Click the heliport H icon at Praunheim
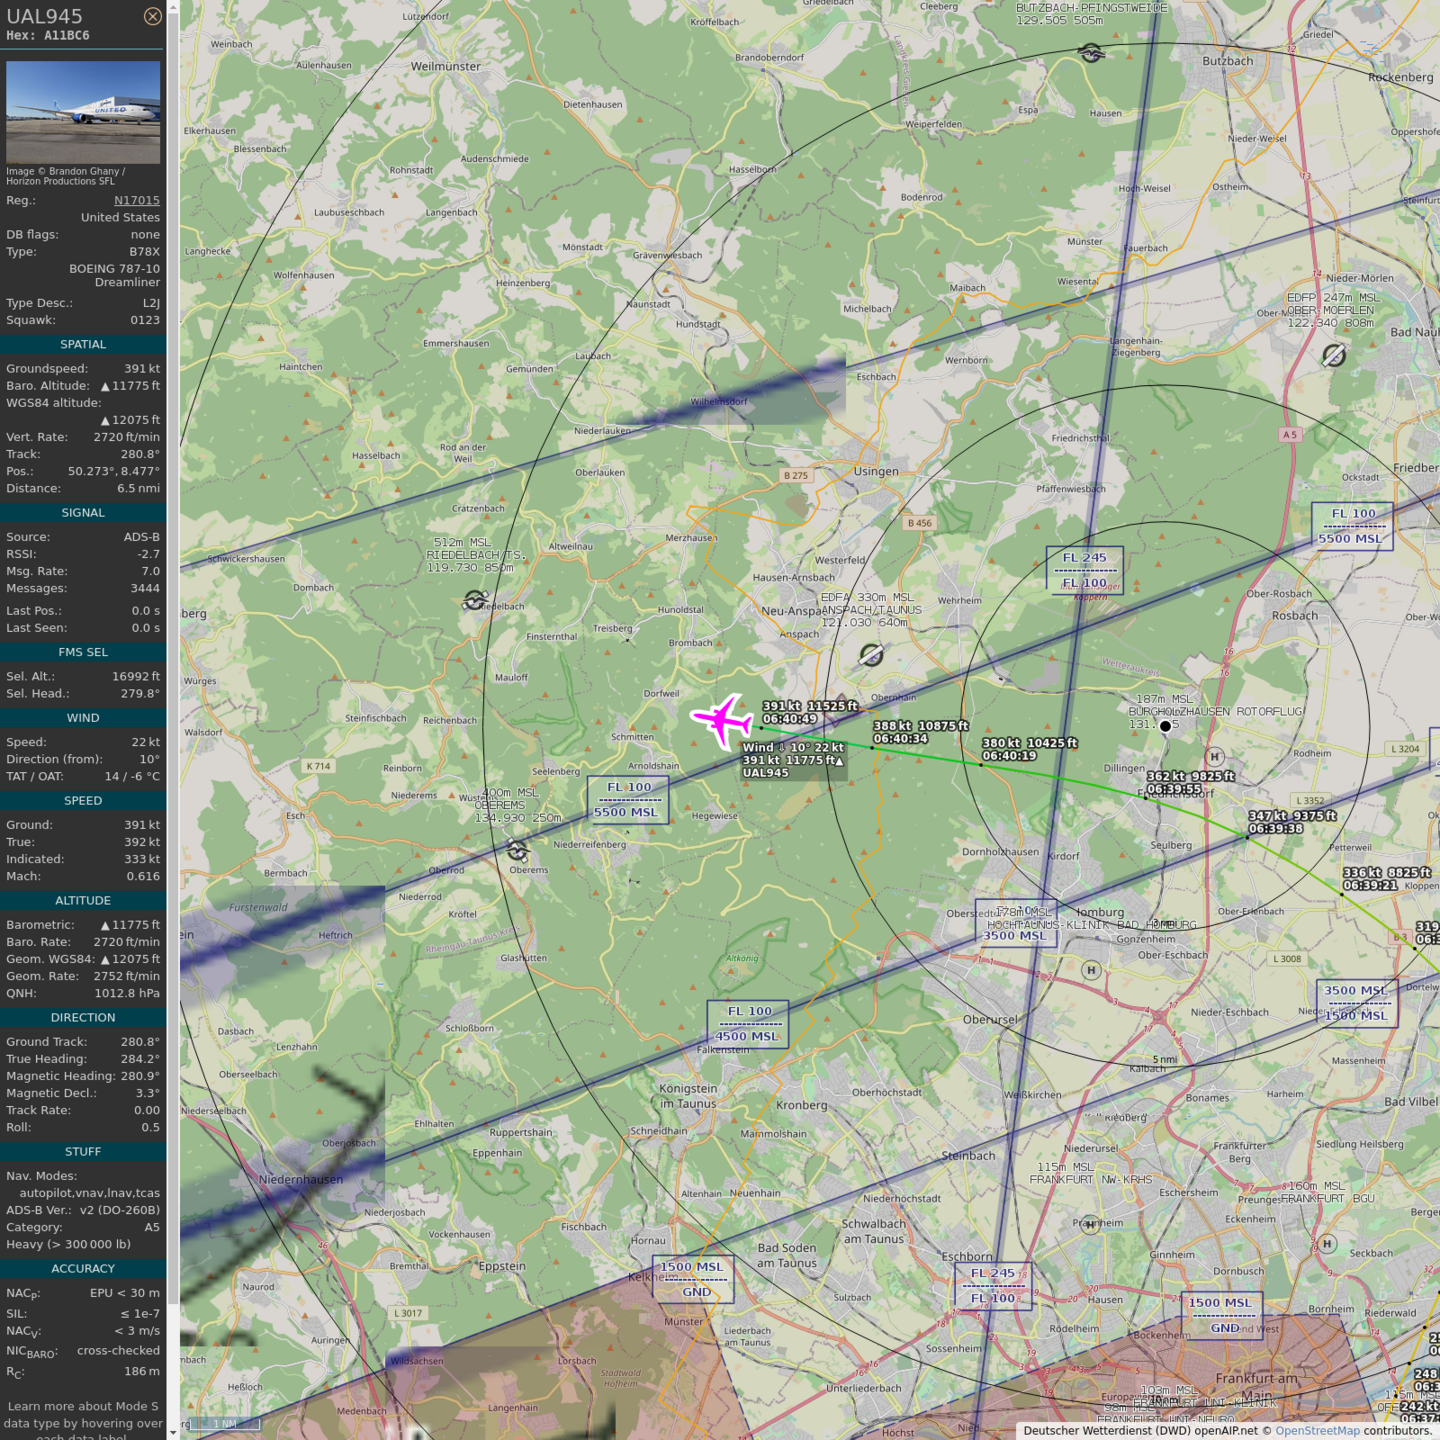The width and height of the screenshot is (1440, 1440). pos(1090,1224)
